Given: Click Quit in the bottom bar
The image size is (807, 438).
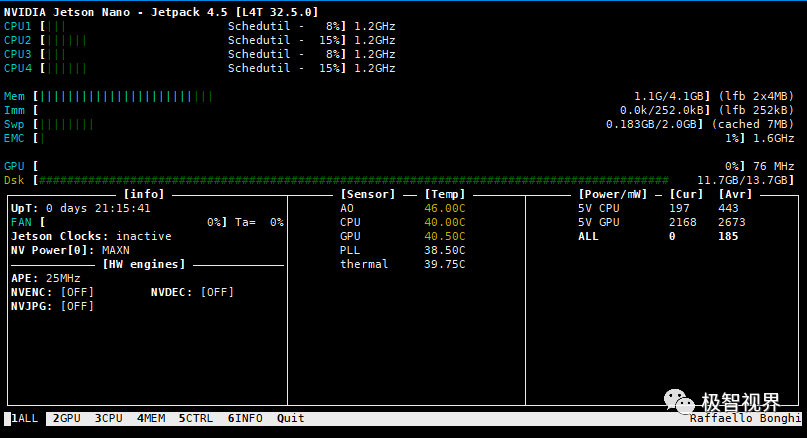Looking at the screenshot, I should (290, 418).
